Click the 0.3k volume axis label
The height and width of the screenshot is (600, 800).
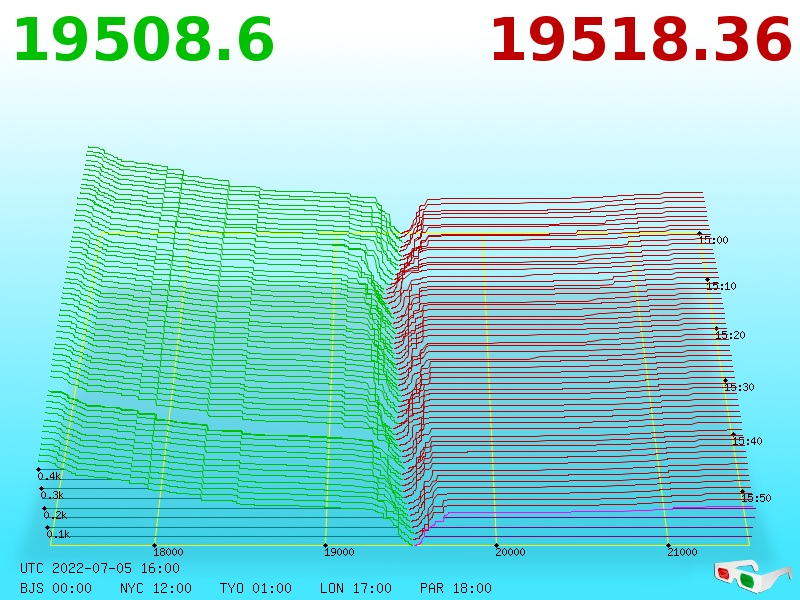[x=53, y=495]
